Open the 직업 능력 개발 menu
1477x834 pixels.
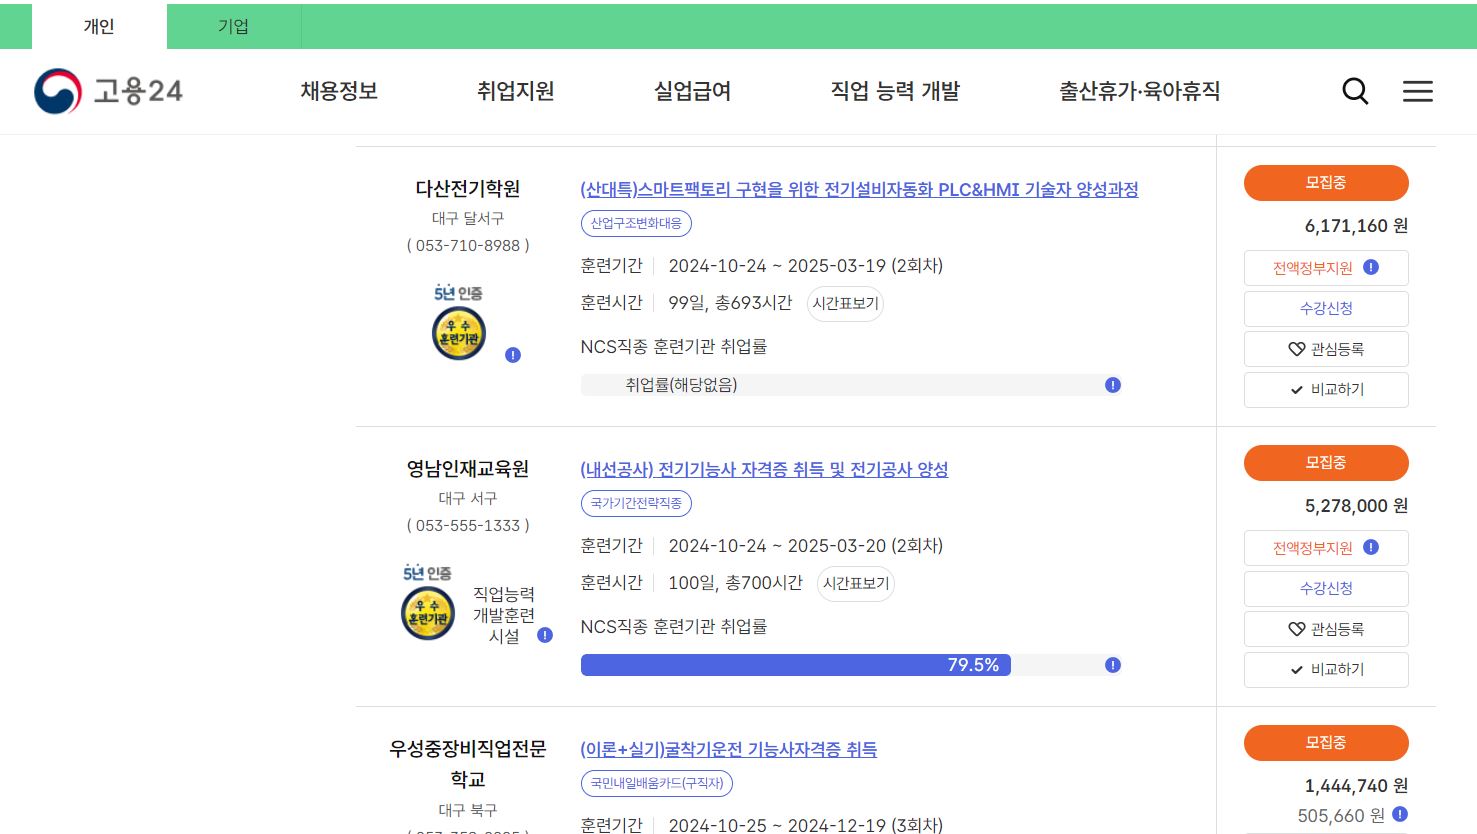point(895,91)
